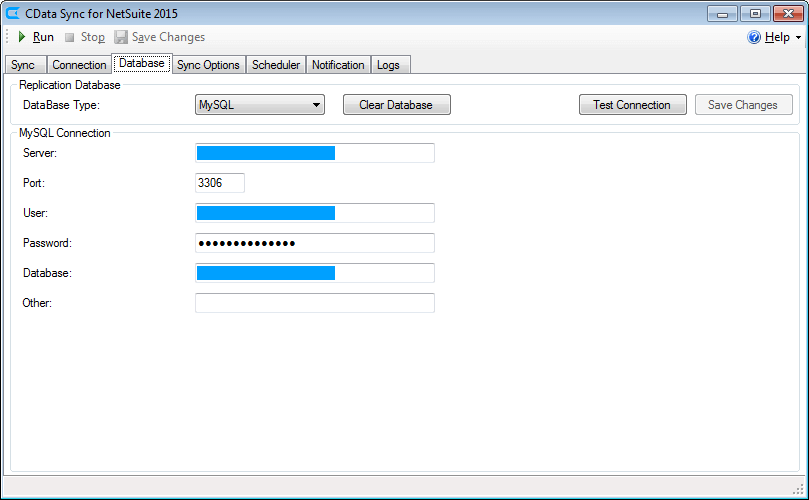Go to the Scheduler tab
809x500 pixels.
coord(276,65)
